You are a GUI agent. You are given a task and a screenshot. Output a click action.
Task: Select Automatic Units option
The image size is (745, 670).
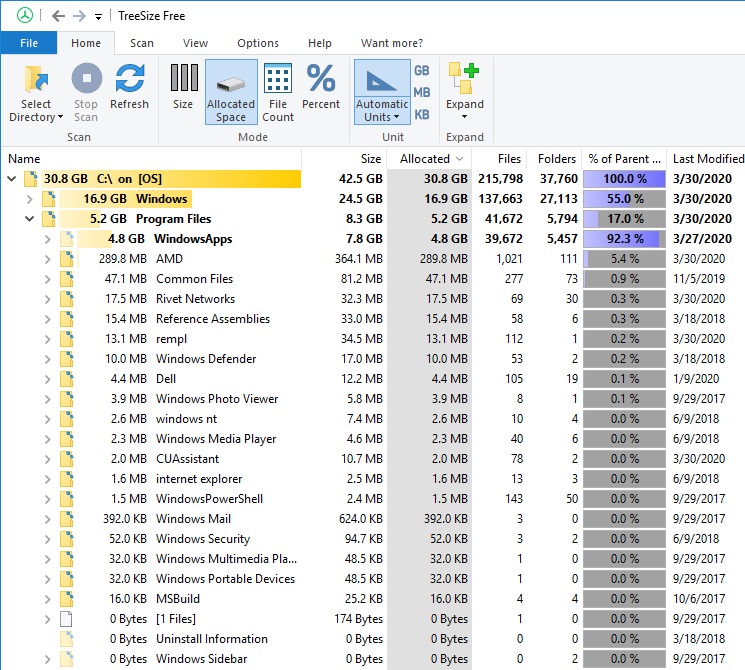point(382,92)
